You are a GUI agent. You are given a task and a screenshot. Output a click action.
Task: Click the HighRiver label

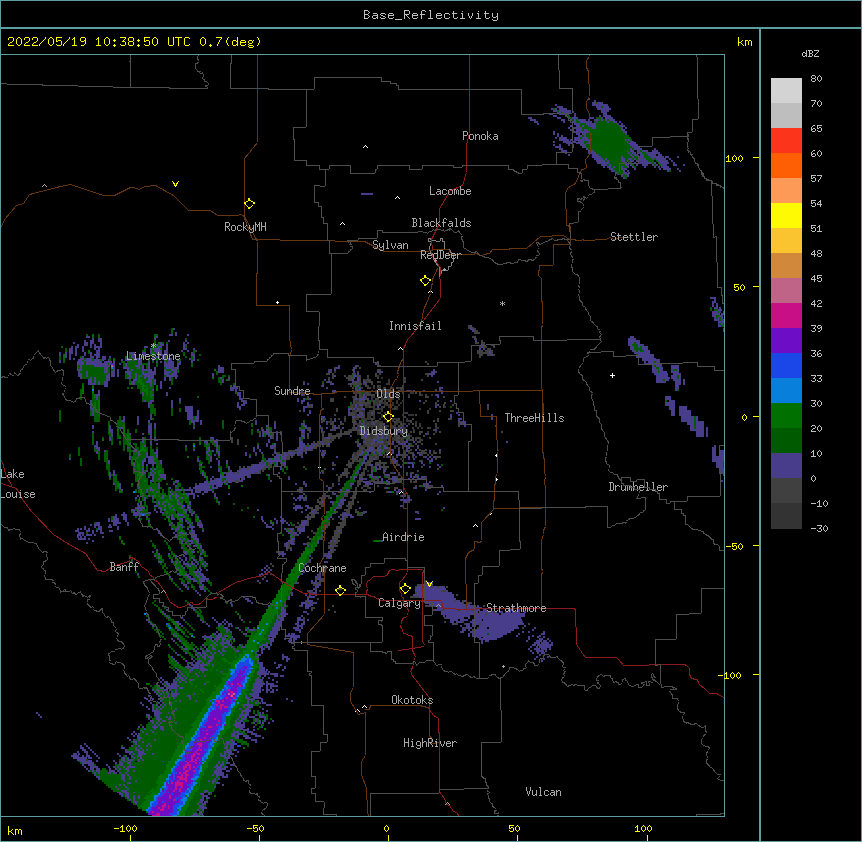pyautogui.click(x=430, y=743)
